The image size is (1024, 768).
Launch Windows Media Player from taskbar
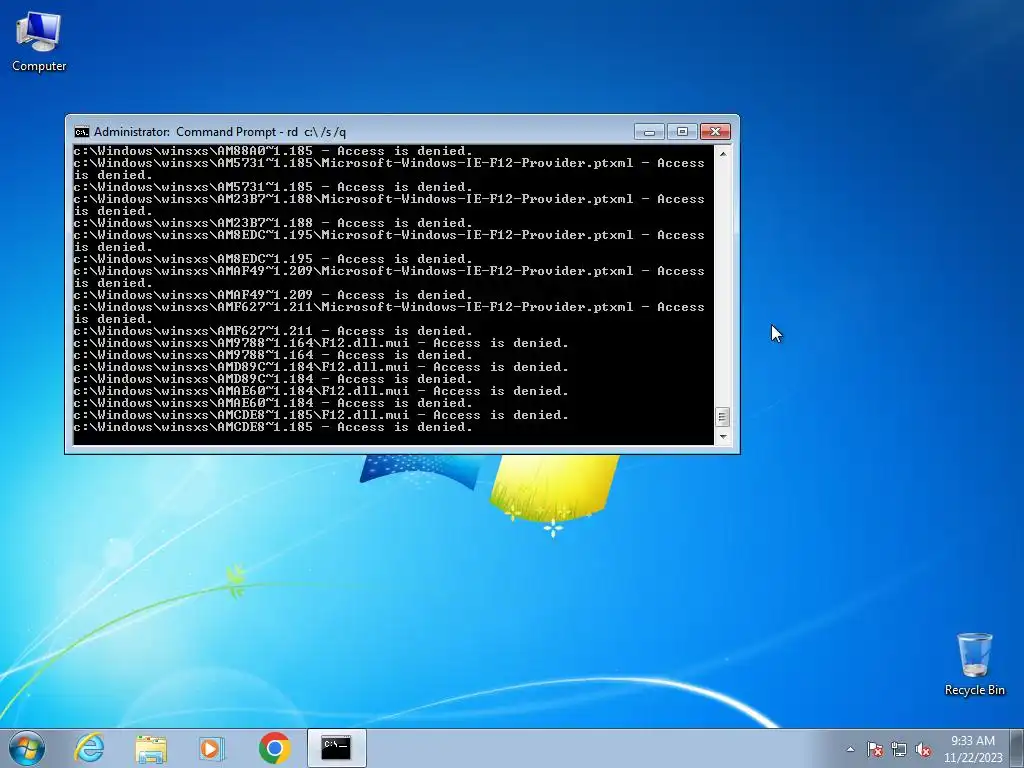pyautogui.click(x=212, y=748)
